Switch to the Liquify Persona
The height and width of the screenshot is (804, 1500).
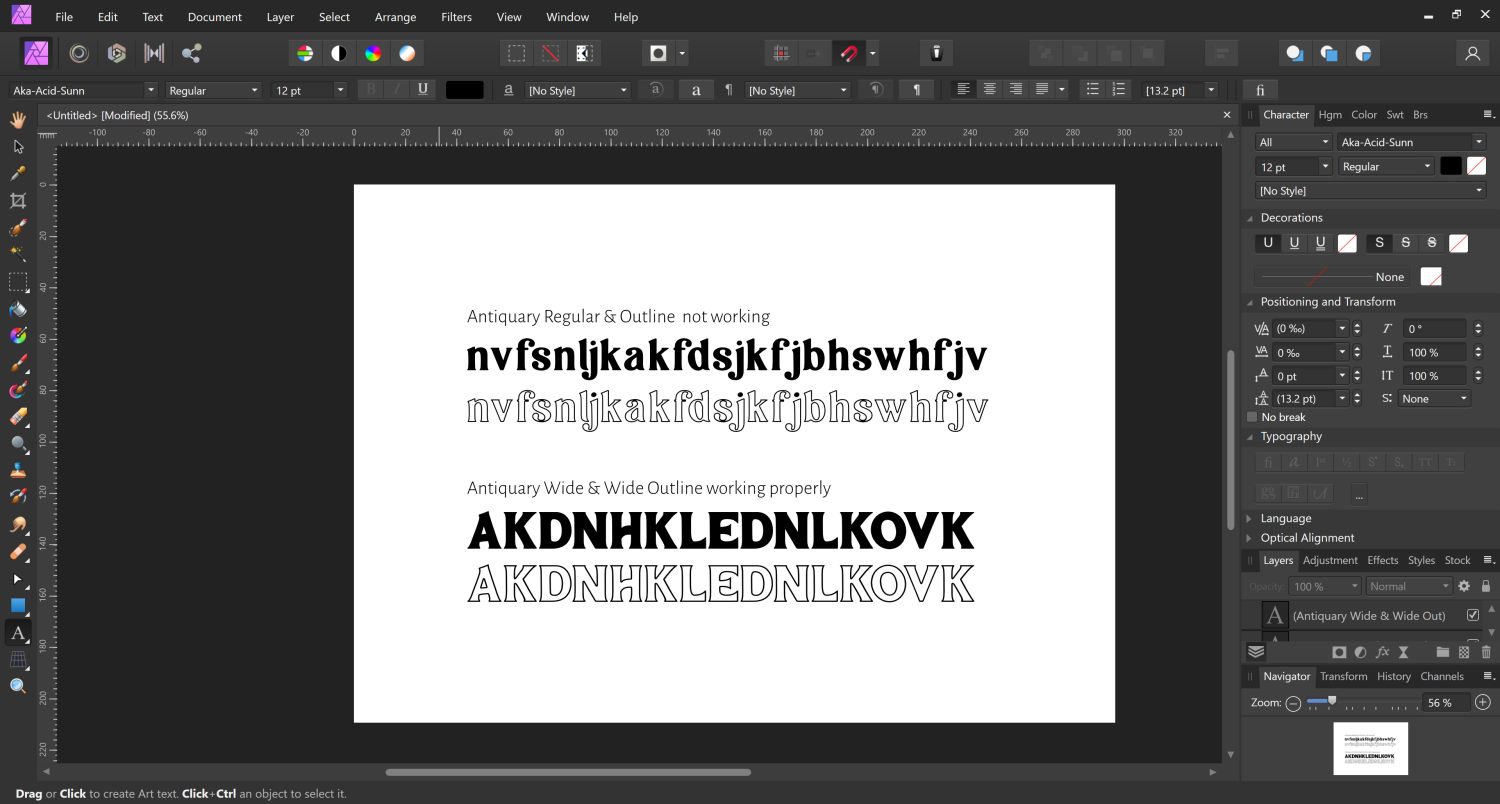[x=78, y=53]
